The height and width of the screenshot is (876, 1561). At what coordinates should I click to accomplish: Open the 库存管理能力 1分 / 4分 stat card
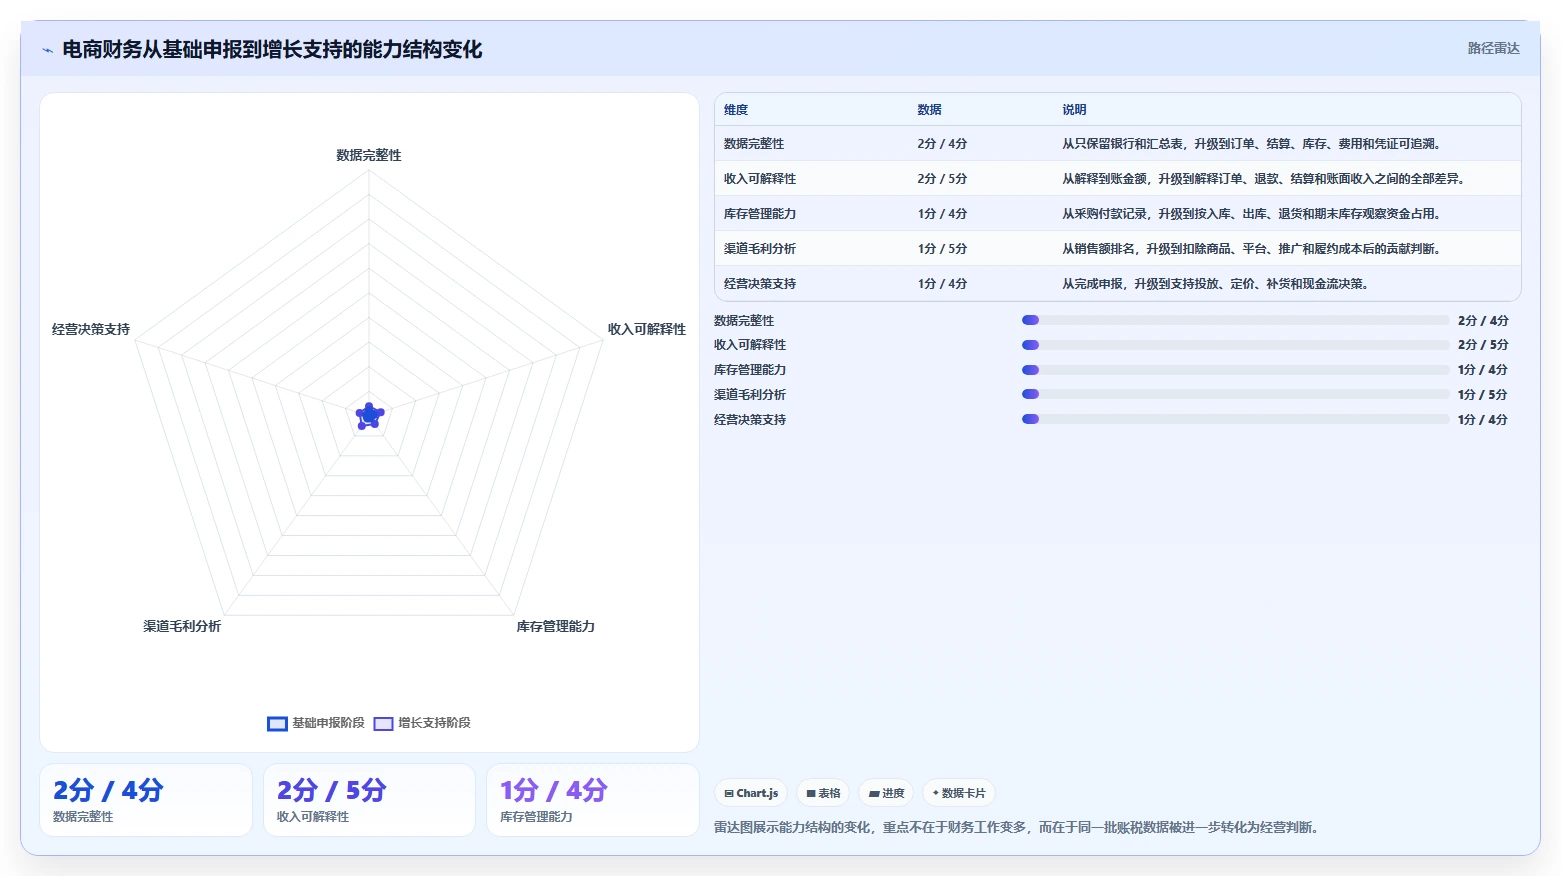pyautogui.click(x=592, y=800)
